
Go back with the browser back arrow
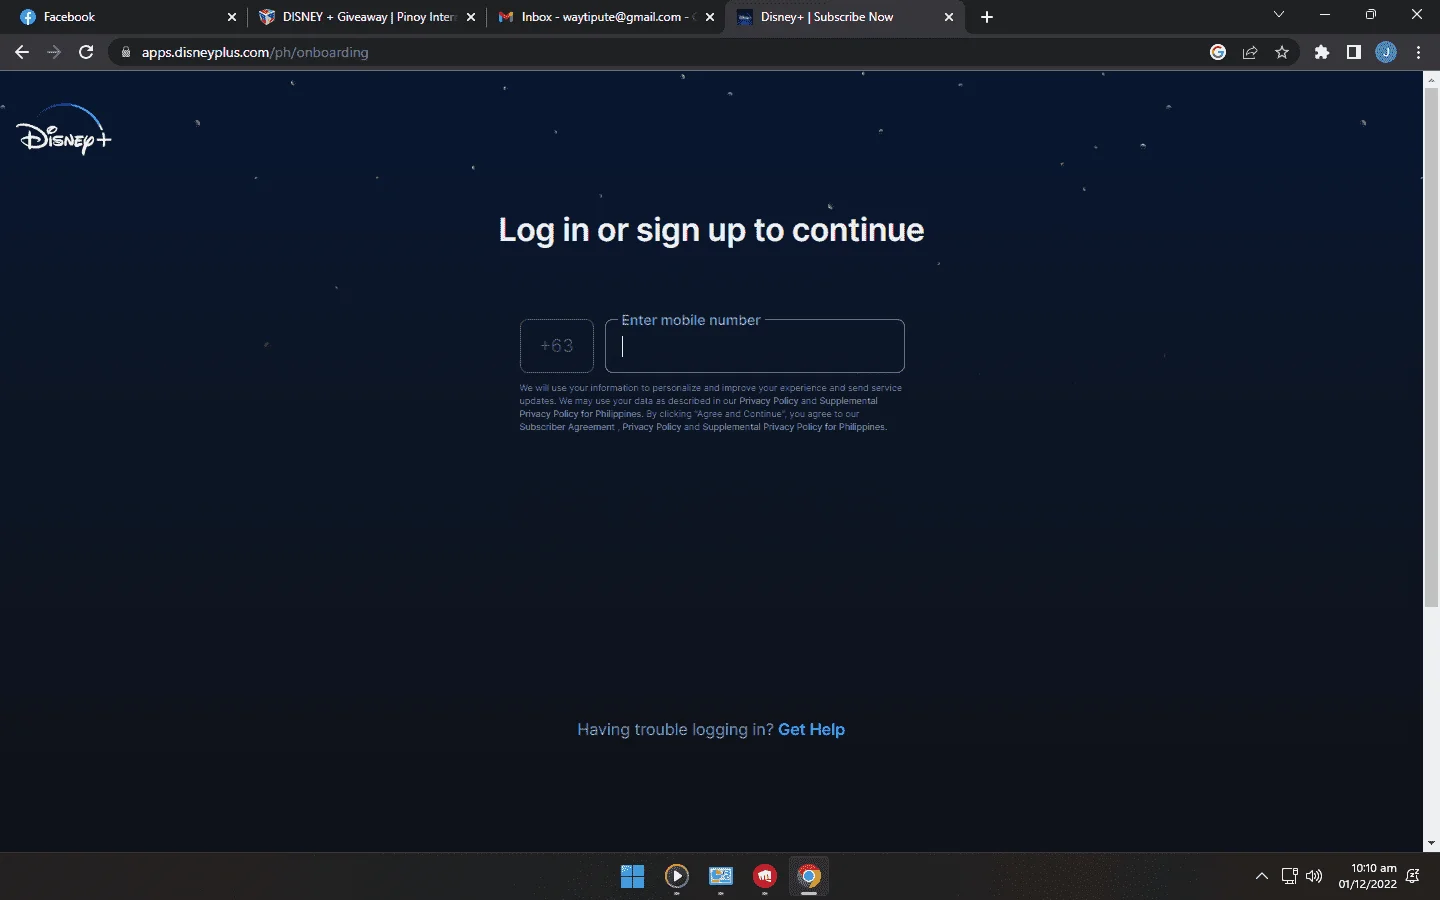pyautogui.click(x=22, y=52)
